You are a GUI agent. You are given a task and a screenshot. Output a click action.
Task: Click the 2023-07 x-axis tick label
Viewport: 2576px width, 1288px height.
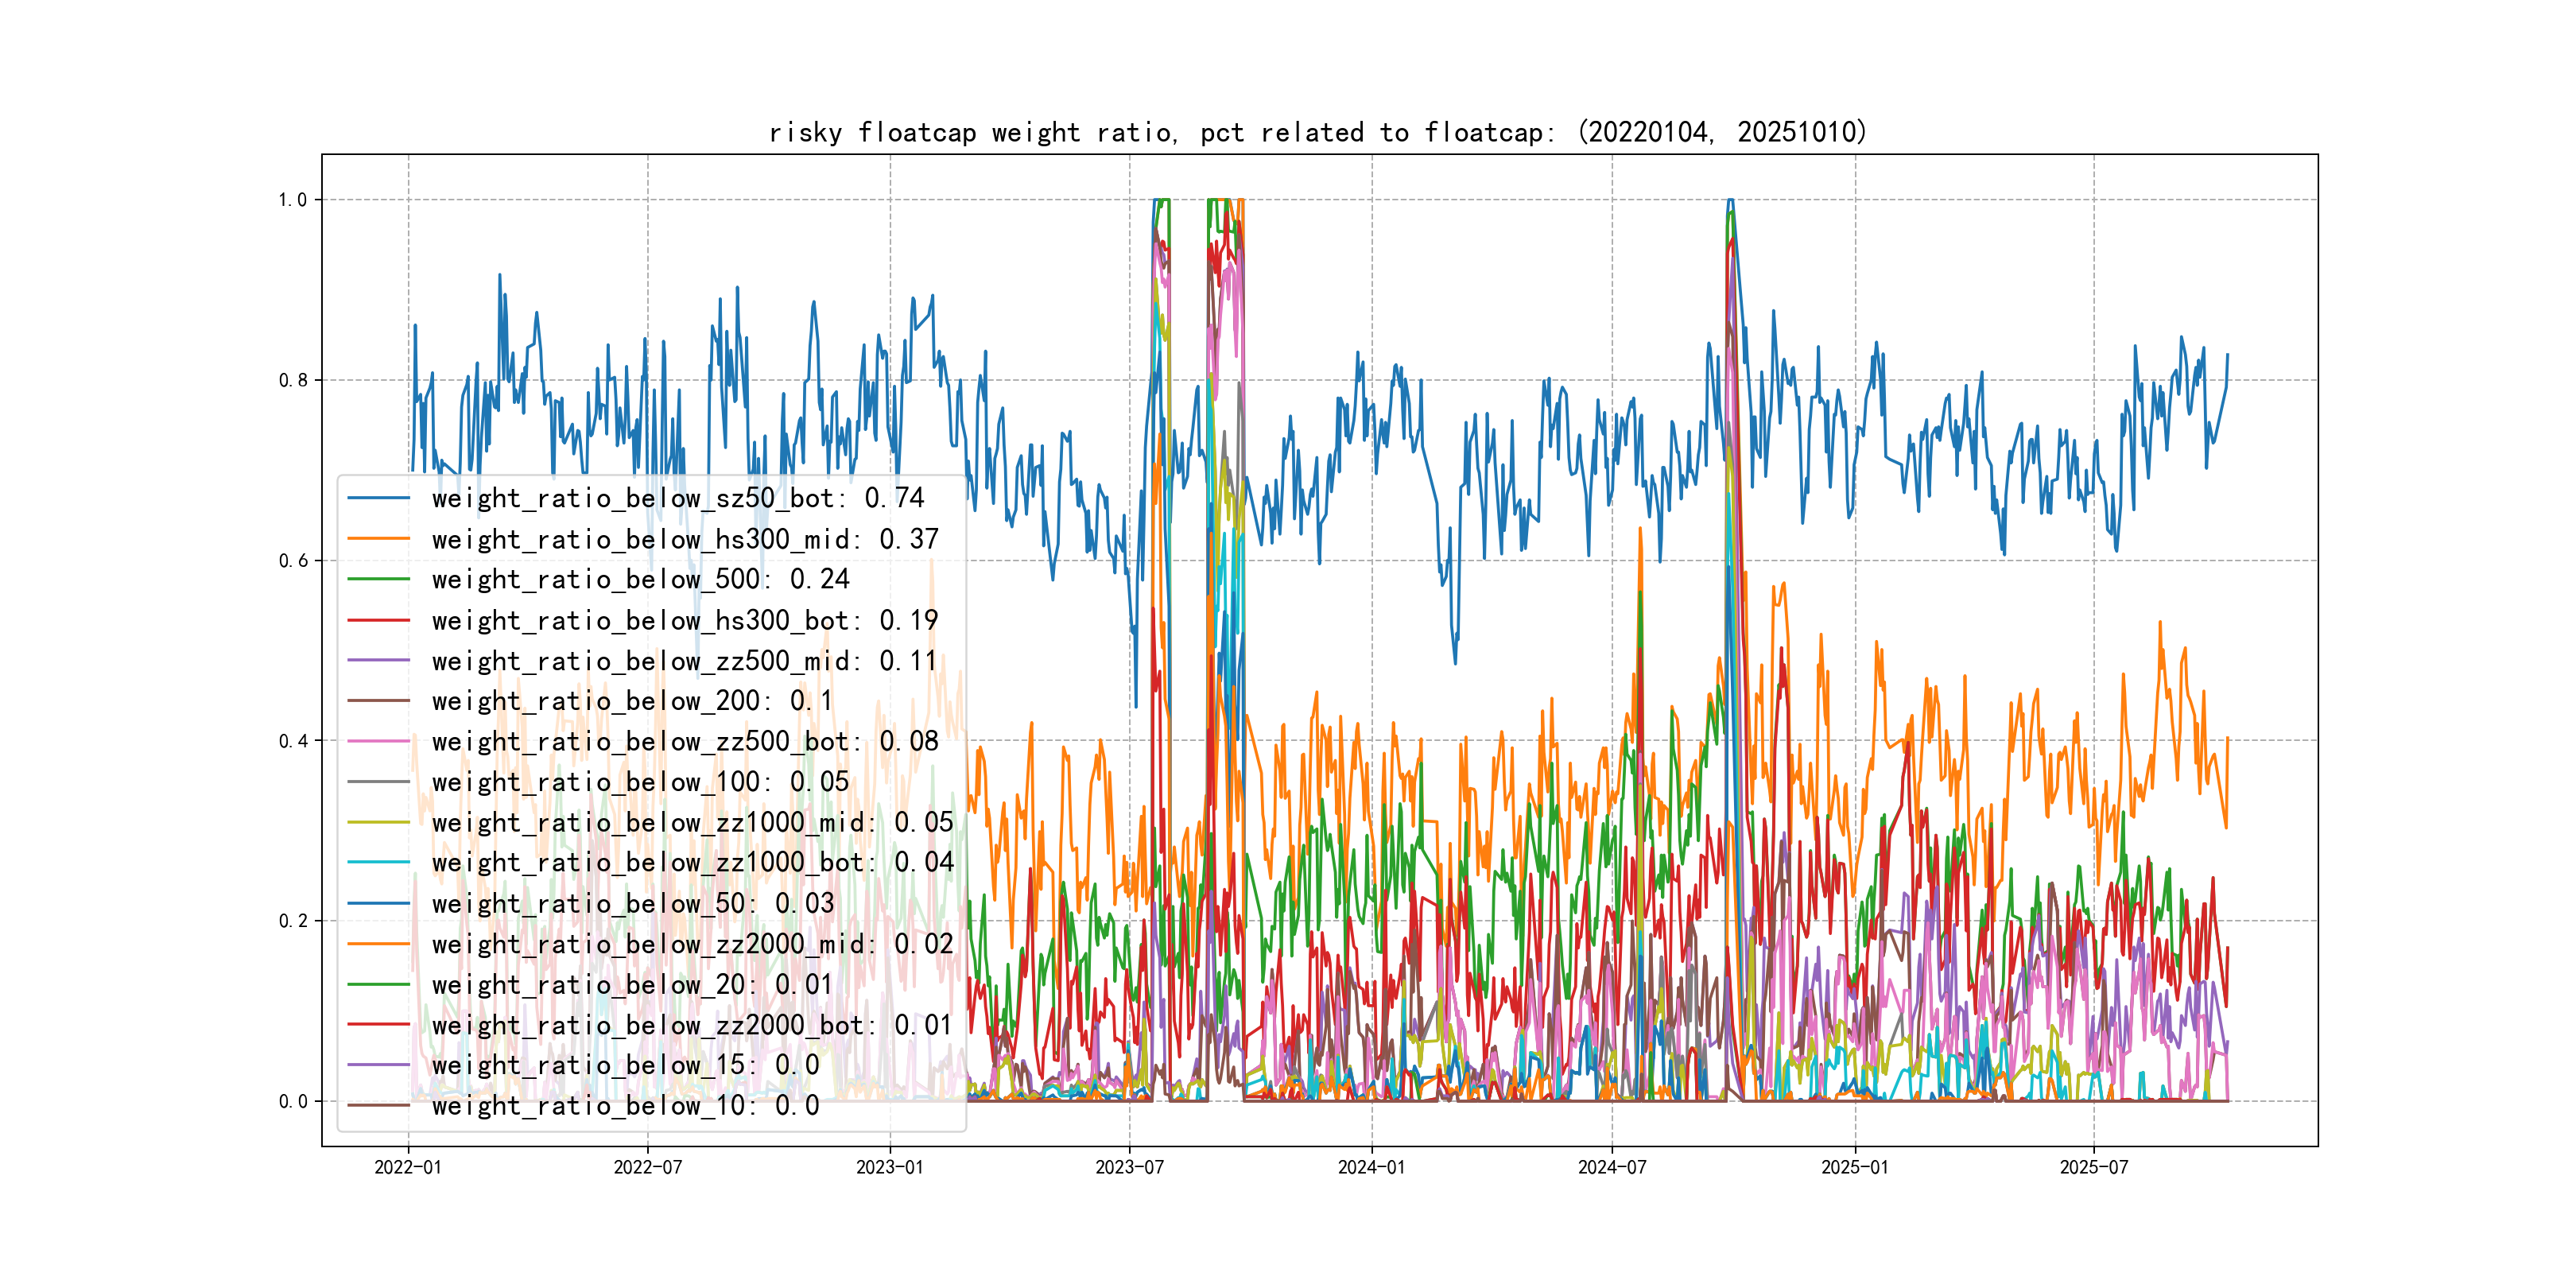[x=1129, y=1167]
